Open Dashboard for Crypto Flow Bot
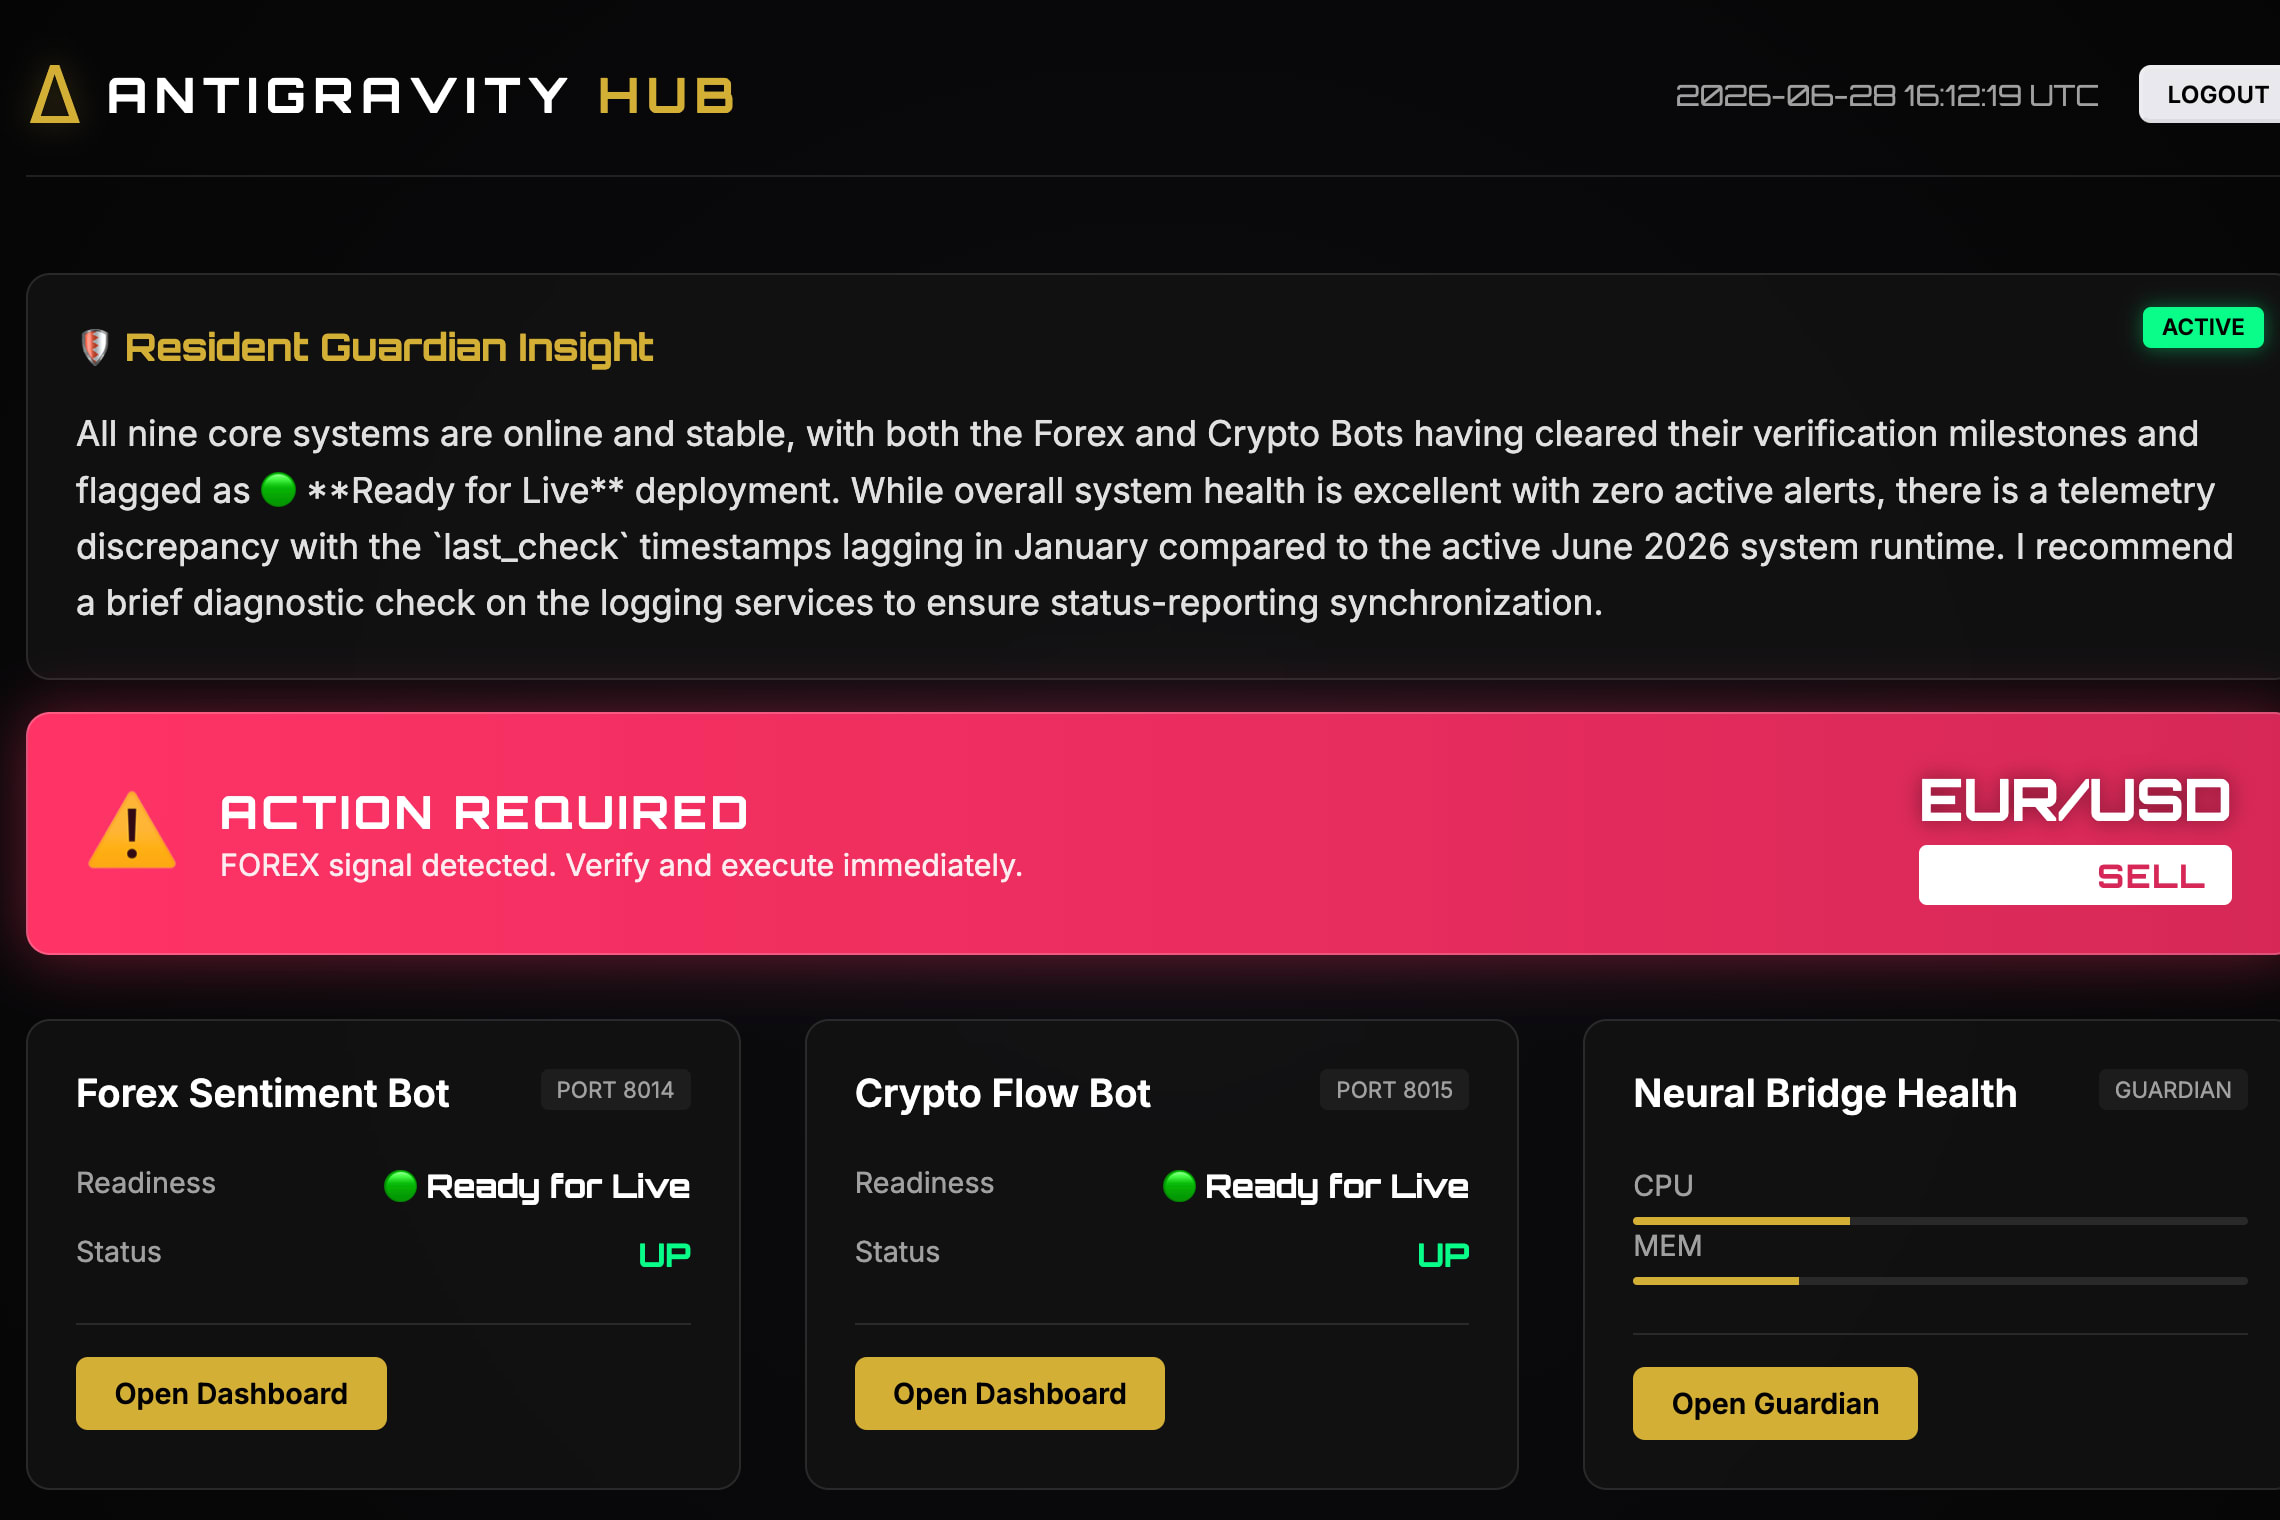The width and height of the screenshot is (2280, 1520). tap(1009, 1393)
